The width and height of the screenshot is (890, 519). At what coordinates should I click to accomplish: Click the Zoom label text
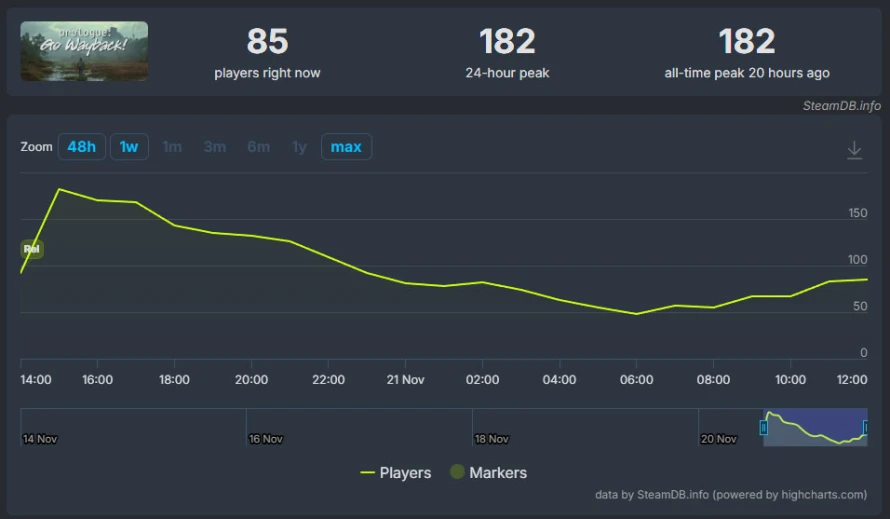(36, 147)
